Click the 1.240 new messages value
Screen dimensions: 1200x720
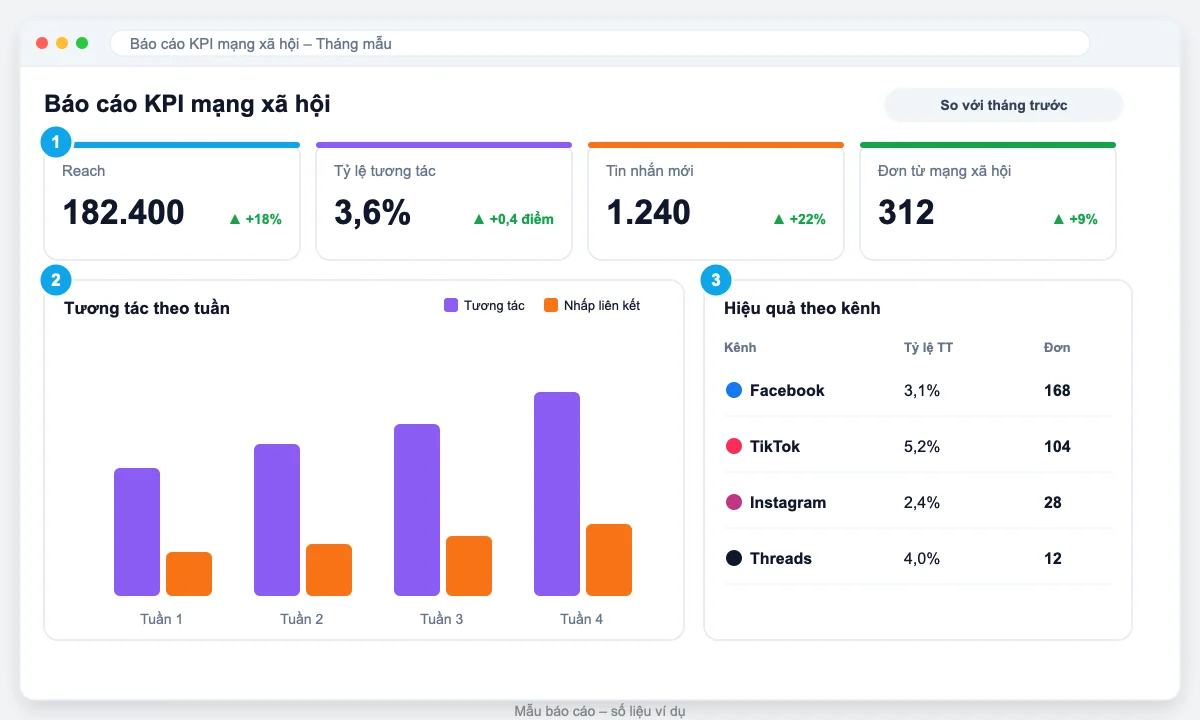click(648, 212)
